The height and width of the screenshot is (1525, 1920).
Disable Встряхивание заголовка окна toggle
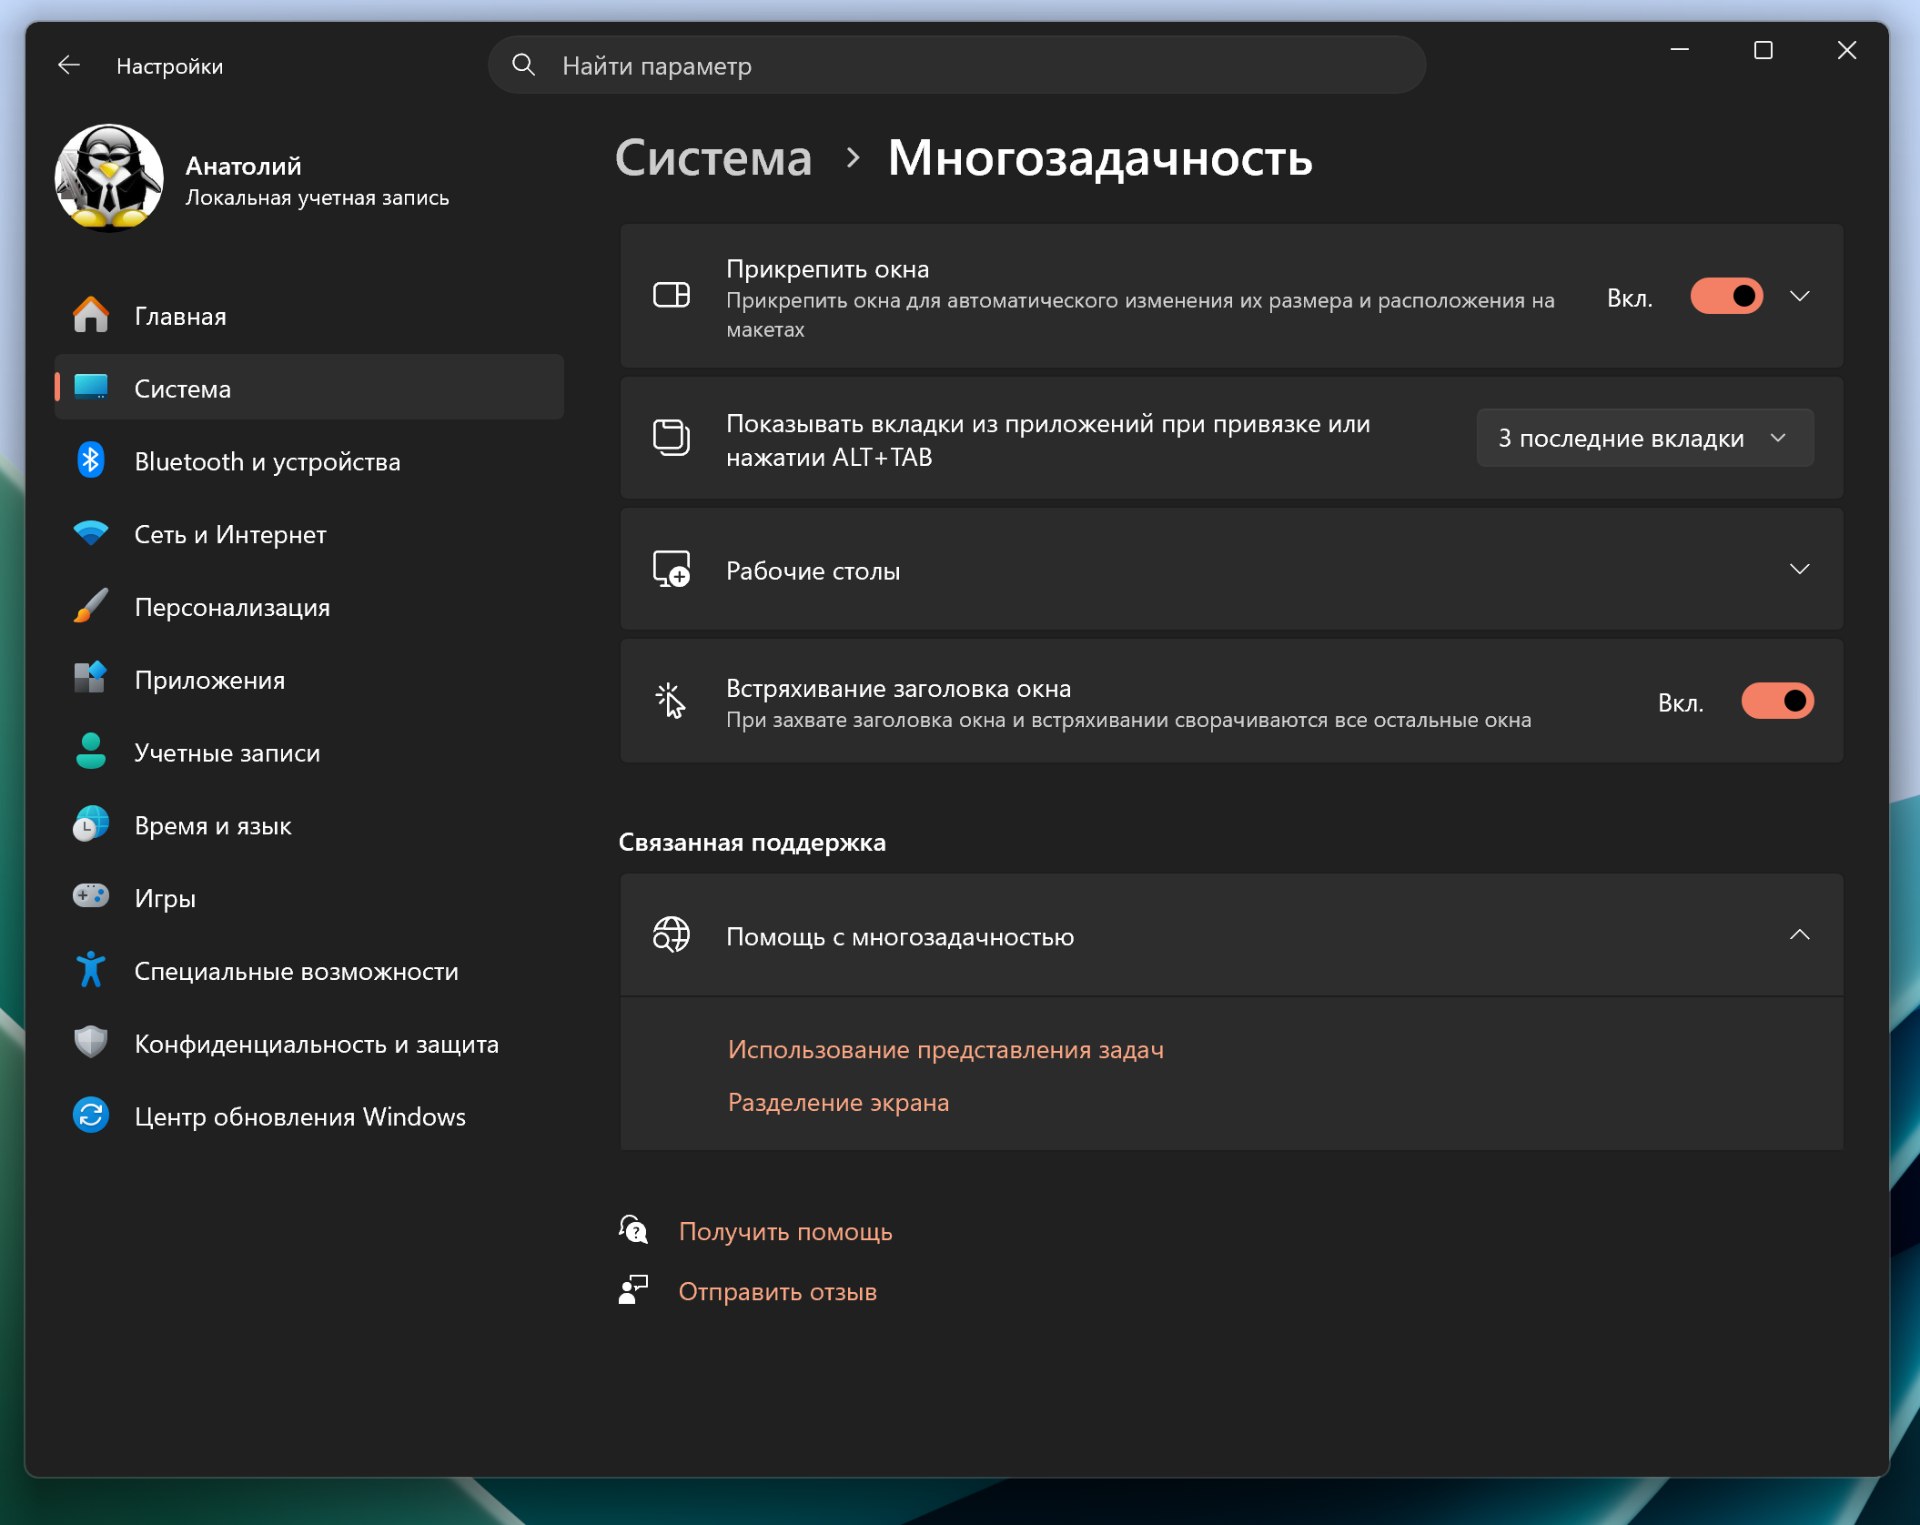pyautogui.click(x=1777, y=702)
